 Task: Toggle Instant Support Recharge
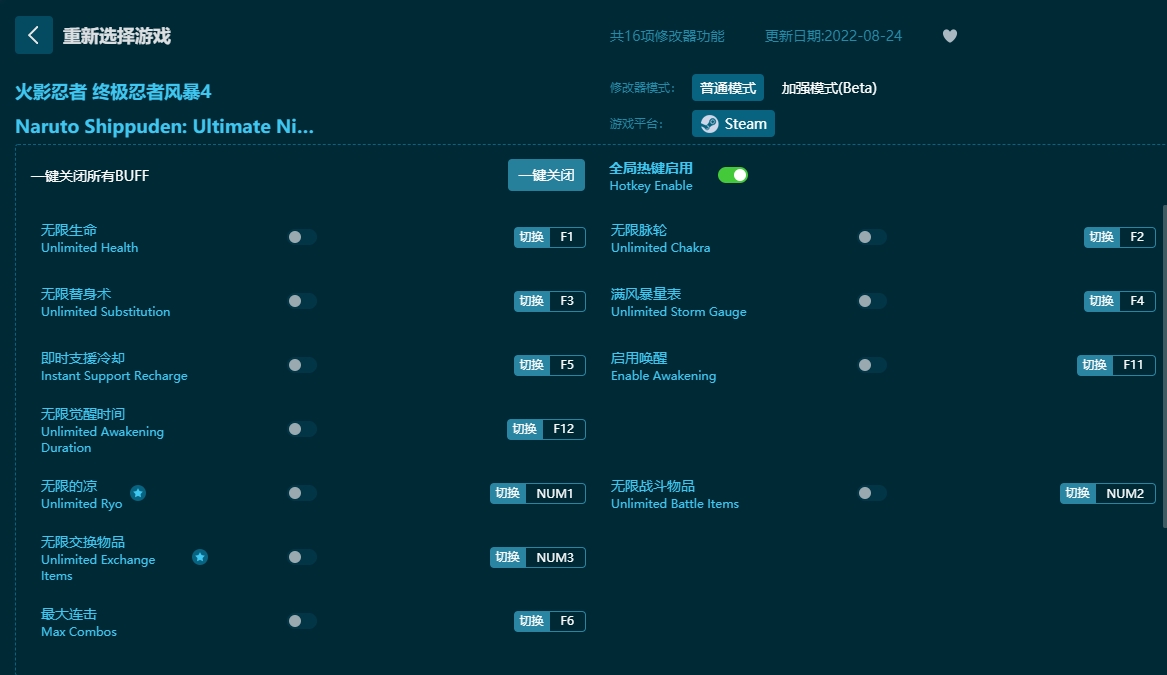pyautogui.click(x=301, y=365)
